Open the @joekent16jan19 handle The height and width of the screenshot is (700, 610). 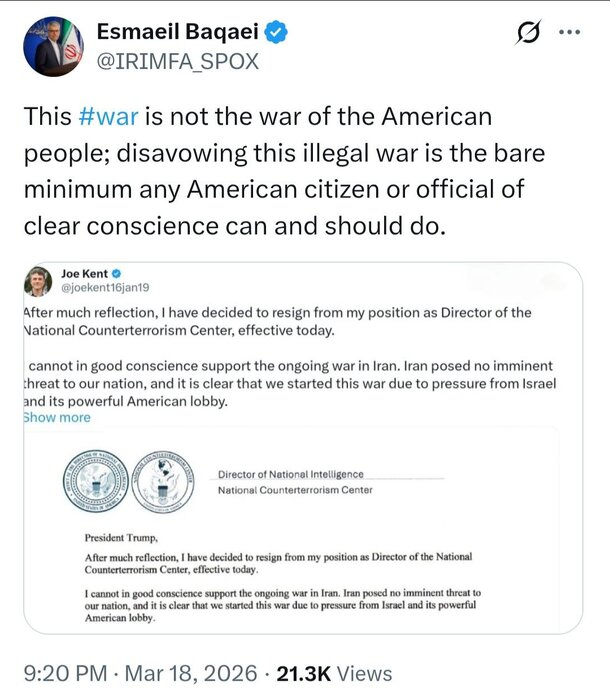[x=106, y=288]
